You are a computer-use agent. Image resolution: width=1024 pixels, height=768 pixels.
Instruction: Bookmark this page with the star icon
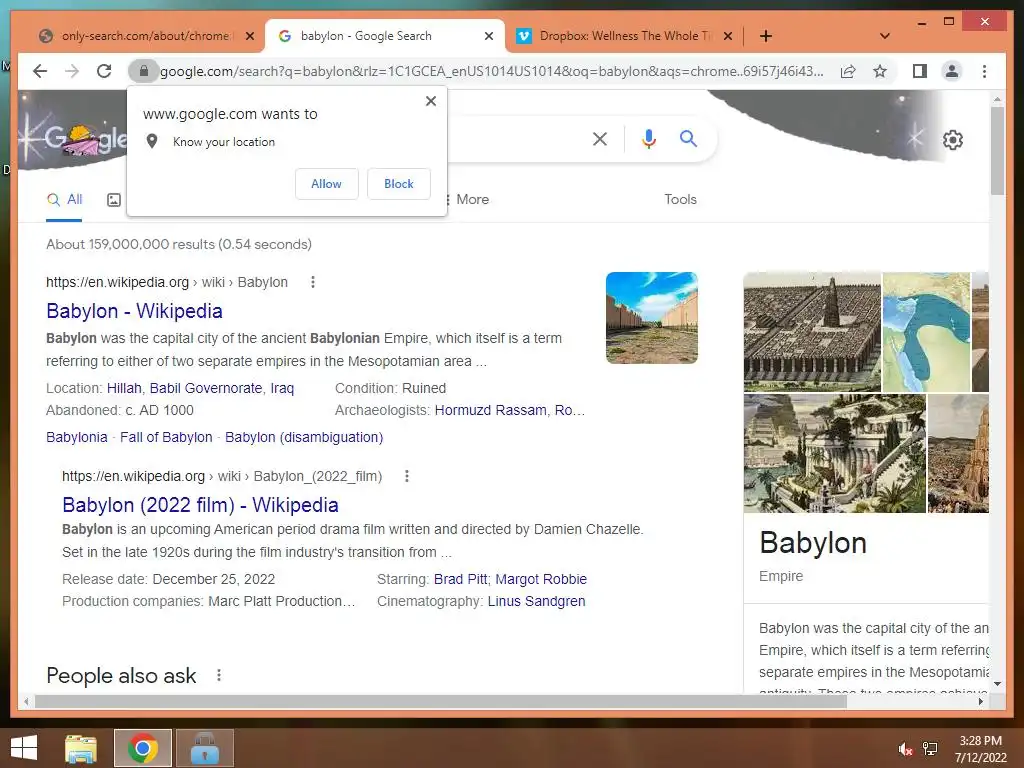[x=880, y=71]
